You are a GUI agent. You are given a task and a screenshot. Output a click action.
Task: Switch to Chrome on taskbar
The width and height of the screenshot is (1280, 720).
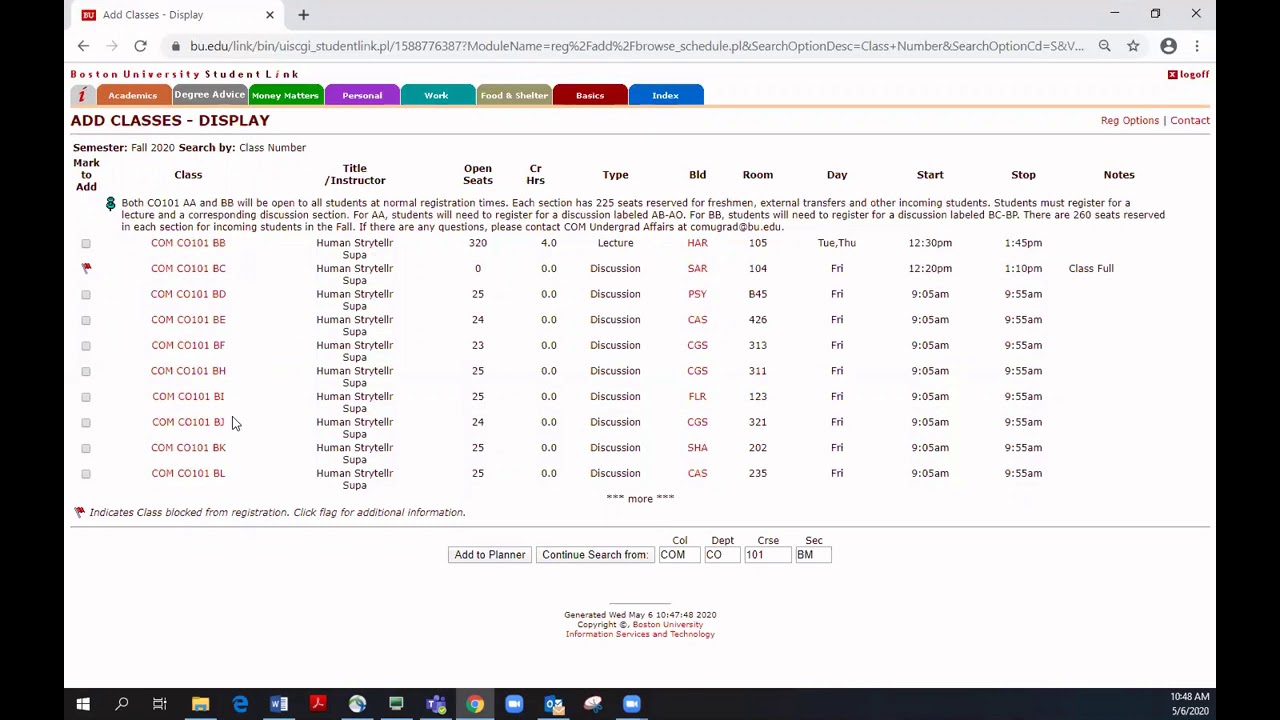[475, 704]
